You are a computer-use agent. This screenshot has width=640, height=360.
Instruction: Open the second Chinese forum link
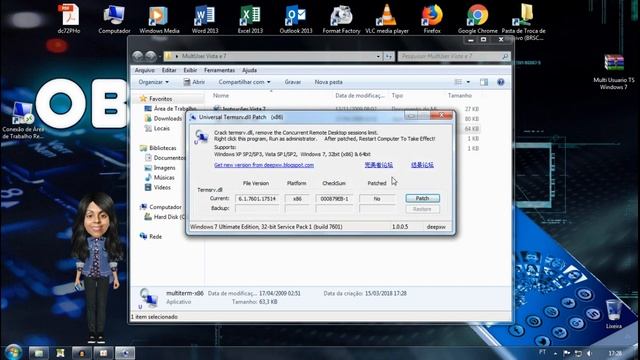422,165
